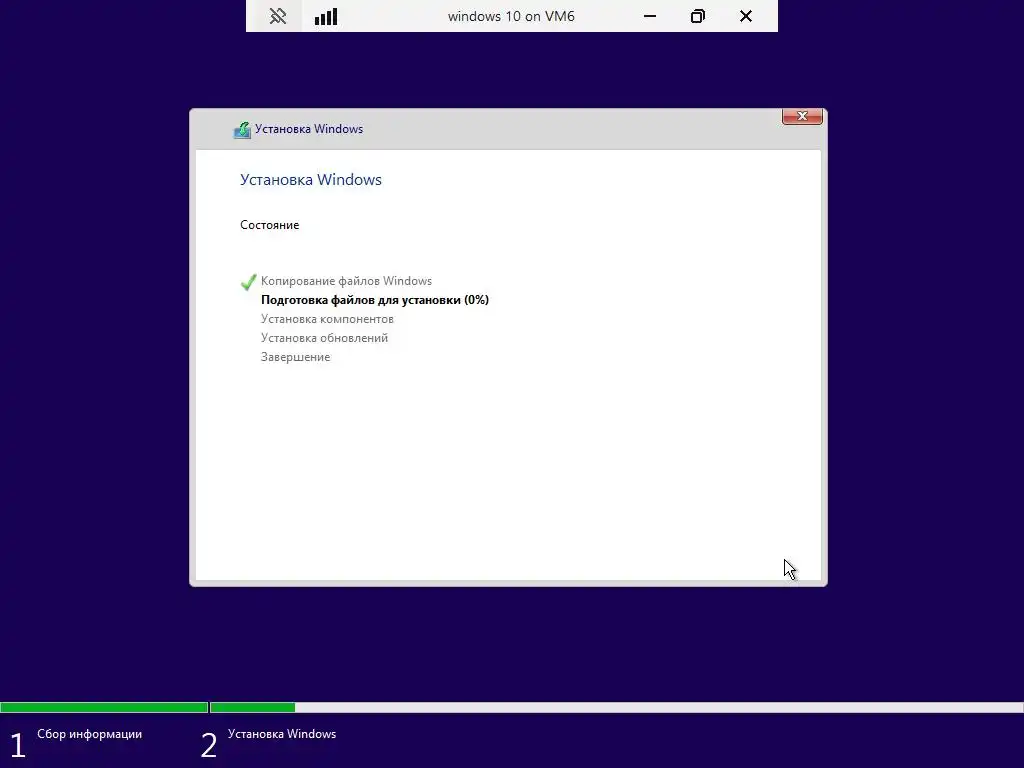Click the second stage installation progress bar

[x=616, y=707]
